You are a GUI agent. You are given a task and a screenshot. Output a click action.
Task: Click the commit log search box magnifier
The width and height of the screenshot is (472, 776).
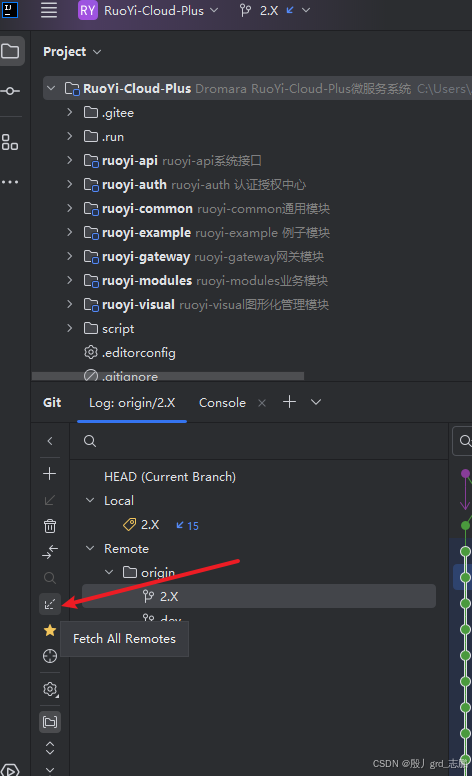[x=465, y=440]
